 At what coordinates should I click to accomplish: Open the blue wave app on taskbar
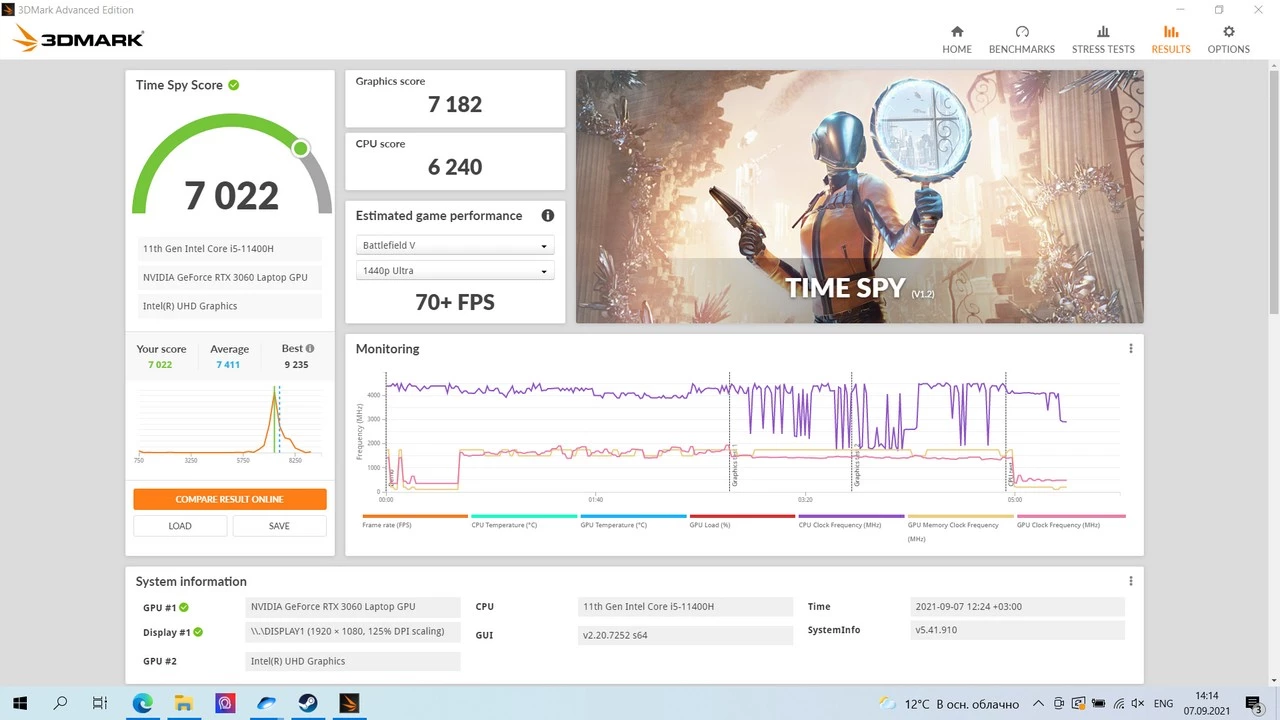click(x=266, y=703)
